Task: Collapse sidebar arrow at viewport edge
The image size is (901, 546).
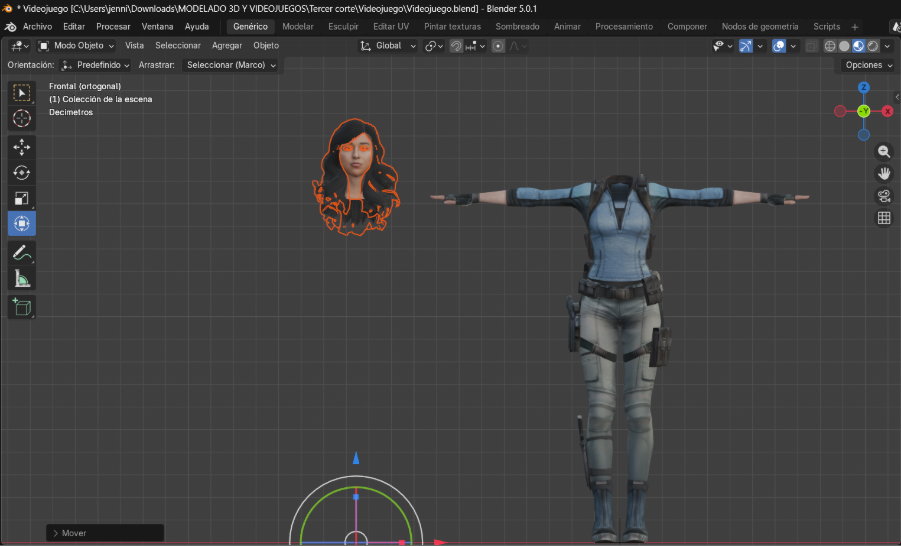Action: (897, 97)
